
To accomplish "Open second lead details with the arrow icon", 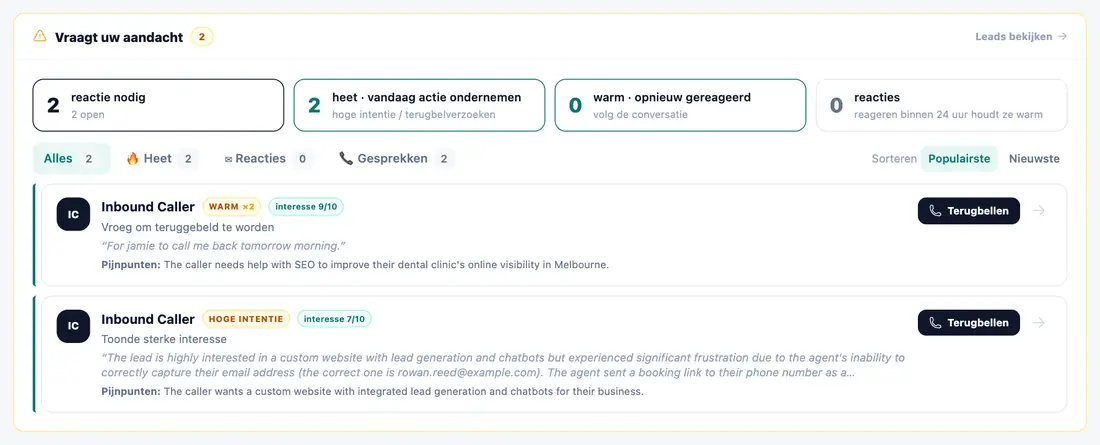I will 1039,323.
